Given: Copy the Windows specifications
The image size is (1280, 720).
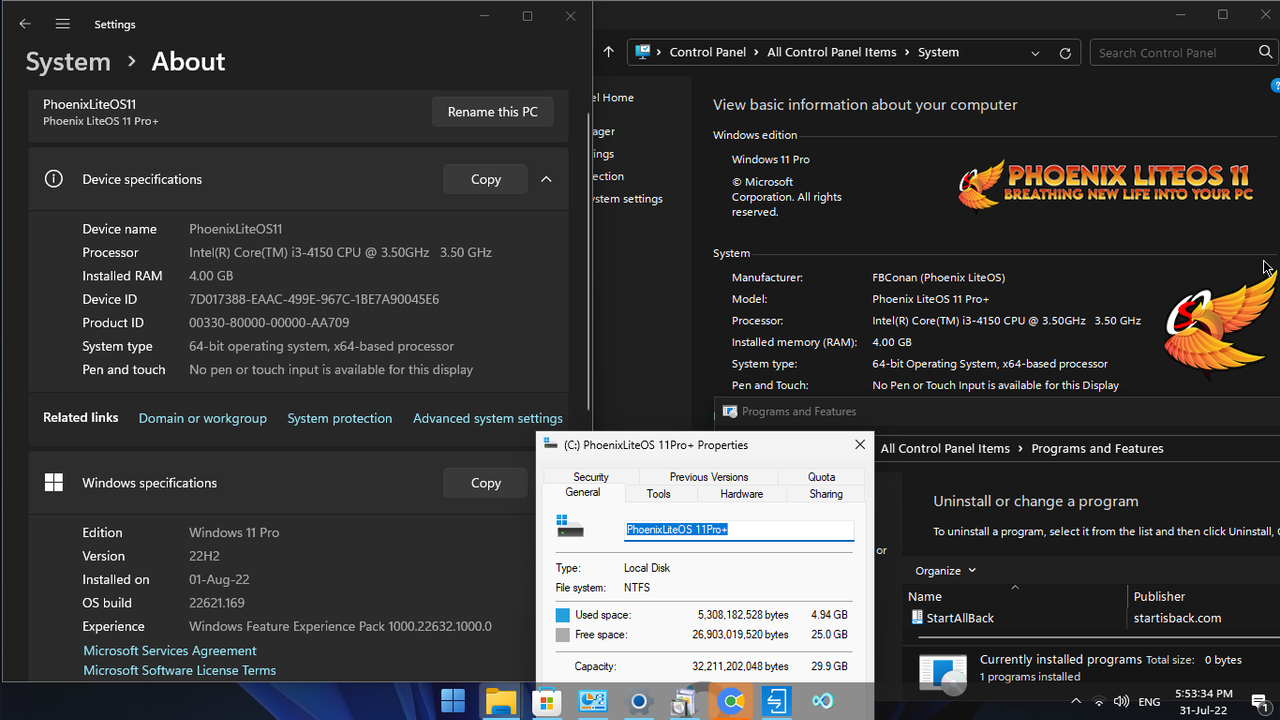Looking at the screenshot, I should pos(485,482).
